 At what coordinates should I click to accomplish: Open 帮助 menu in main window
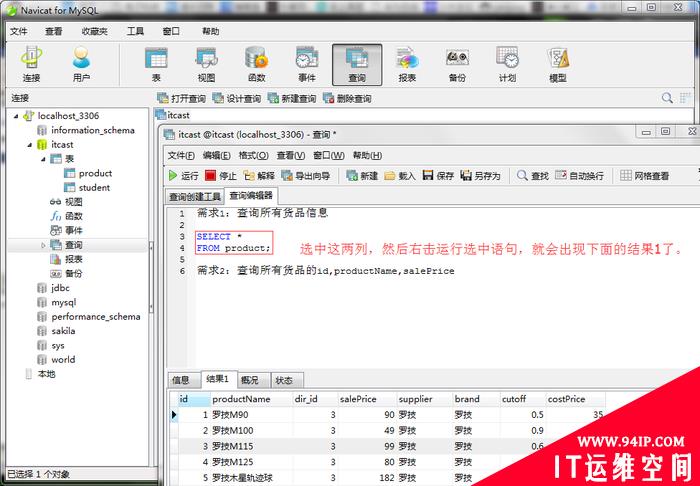(x=211, y=31)
